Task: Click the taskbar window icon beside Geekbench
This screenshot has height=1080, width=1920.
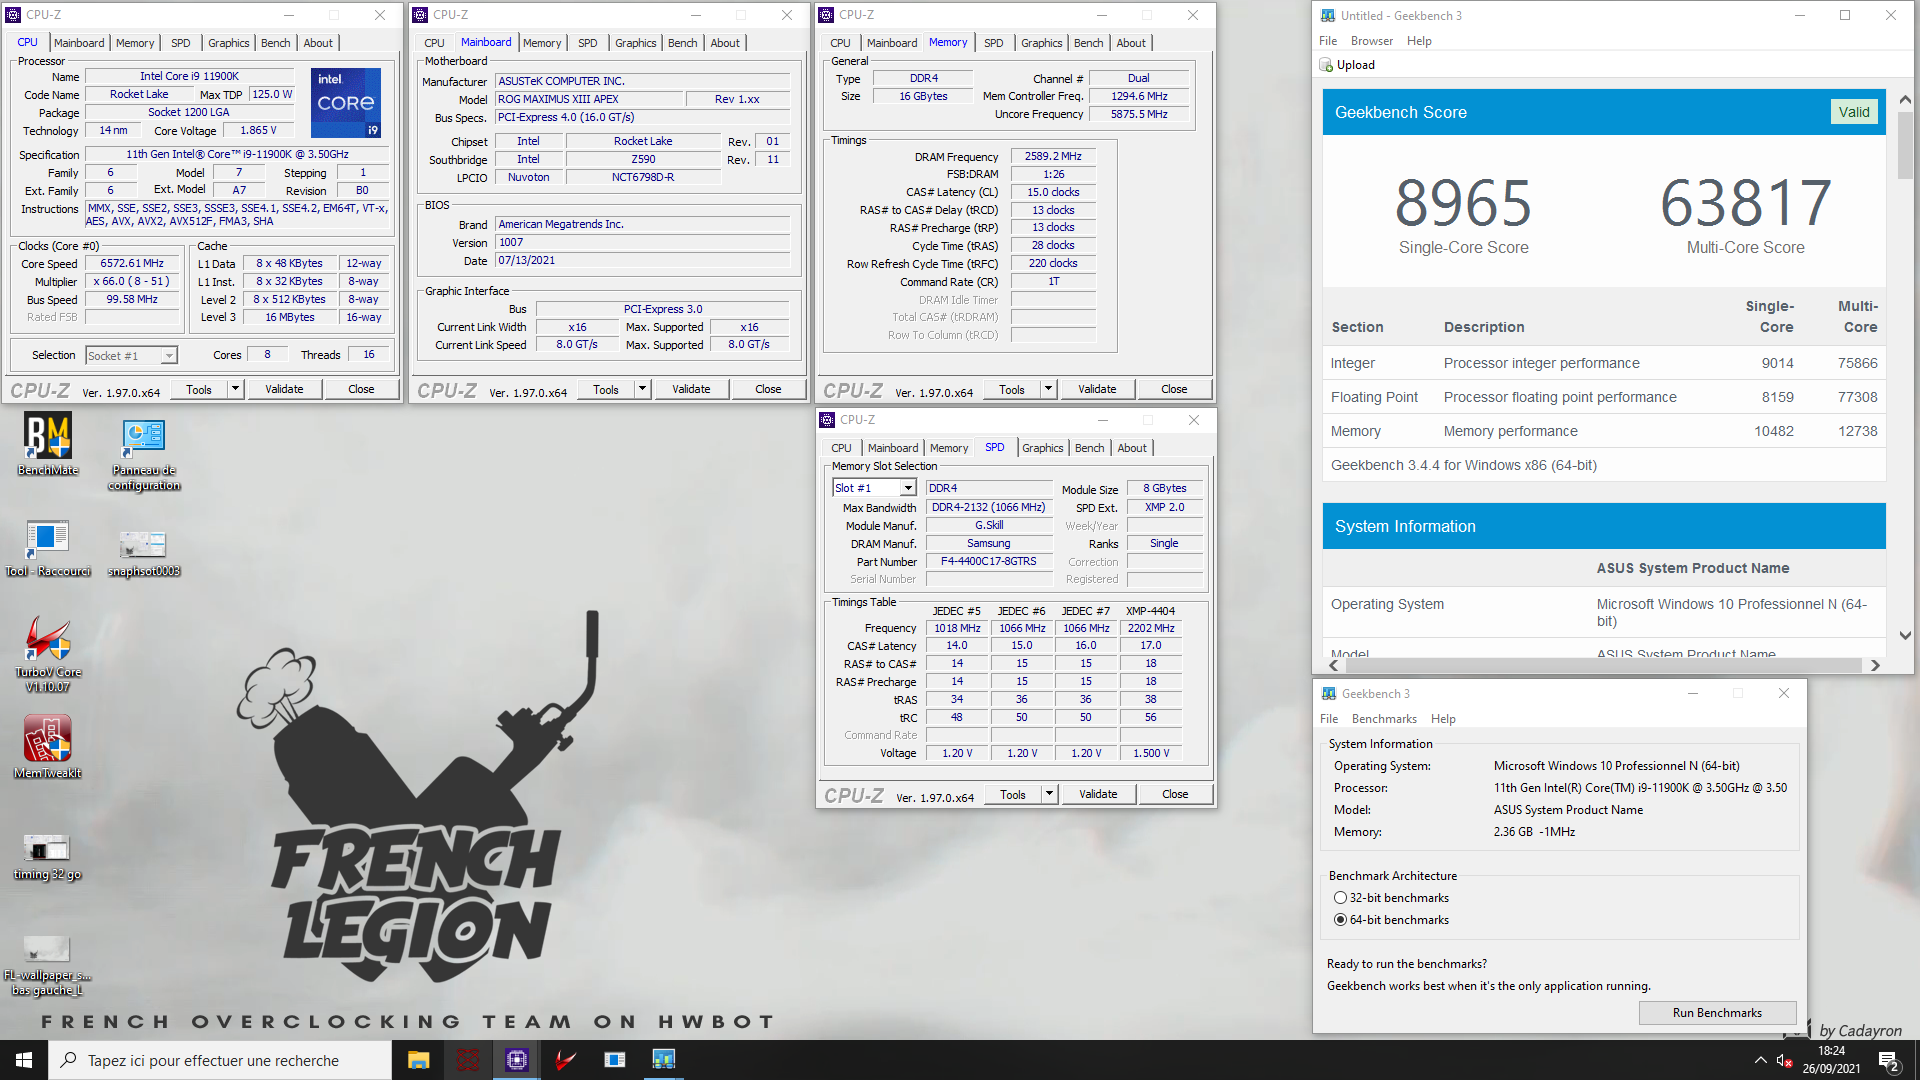Action: pos(615,1060)
